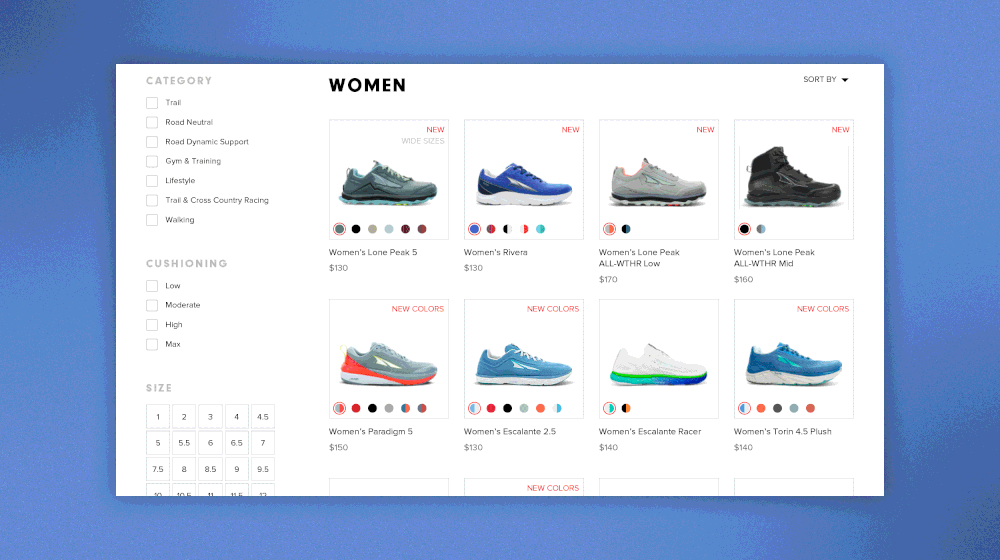The height and width of the screenshot is (560, 1000).
Task: Open Women's Paradigm 5 title link
Action: pyautogui.click(x=371, y=432)
